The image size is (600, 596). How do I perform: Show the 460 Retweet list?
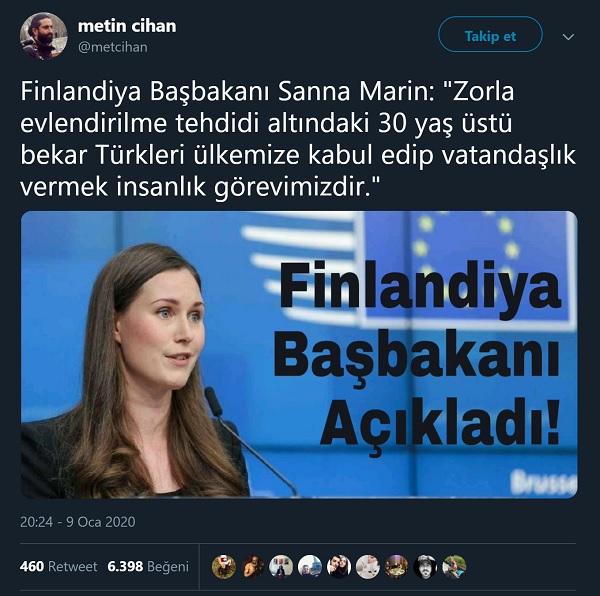coord(58,567)
